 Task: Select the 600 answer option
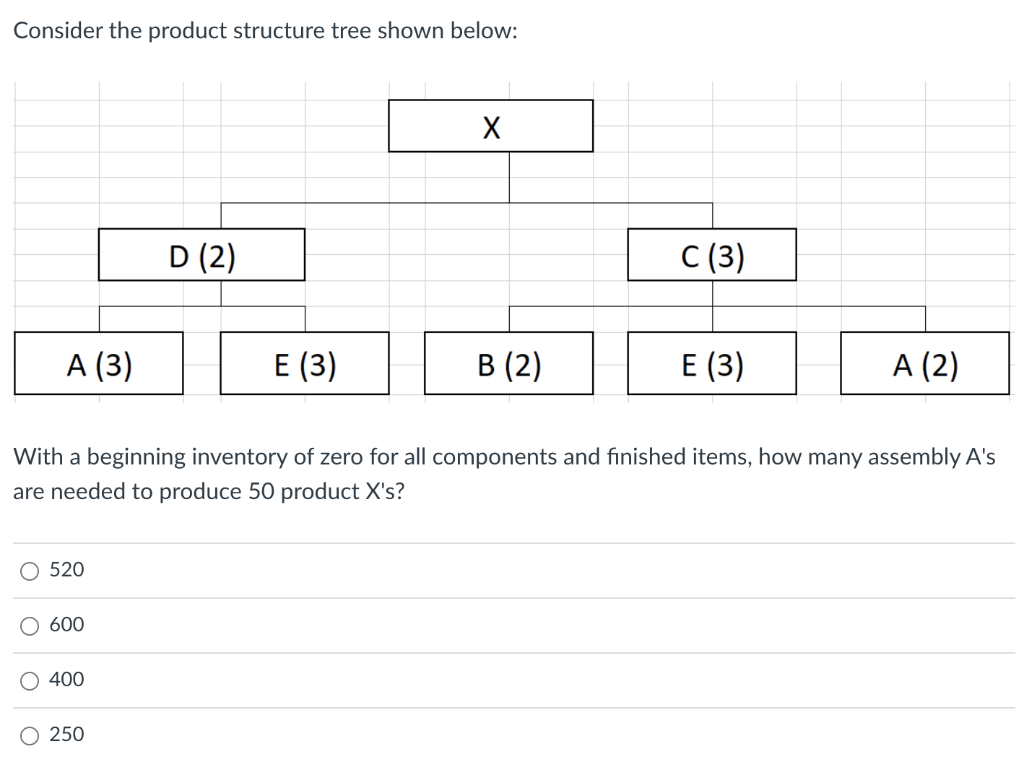pyautogui.click(x=70, y=624)
